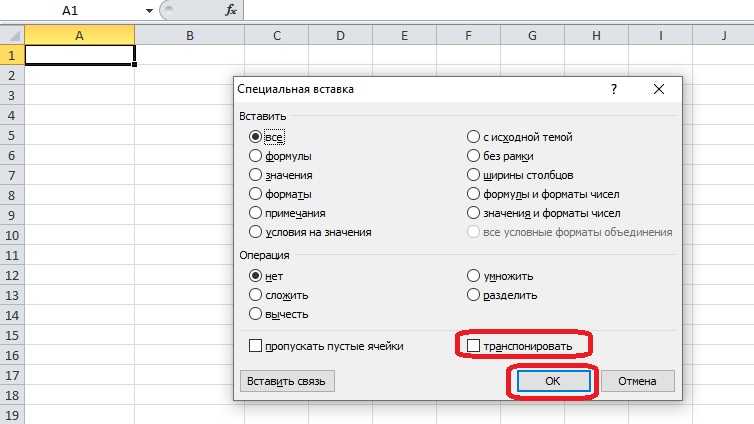Tick the 'транспонировать' checkbox
The height and width of the screenshot is (424, 754).
474,346
